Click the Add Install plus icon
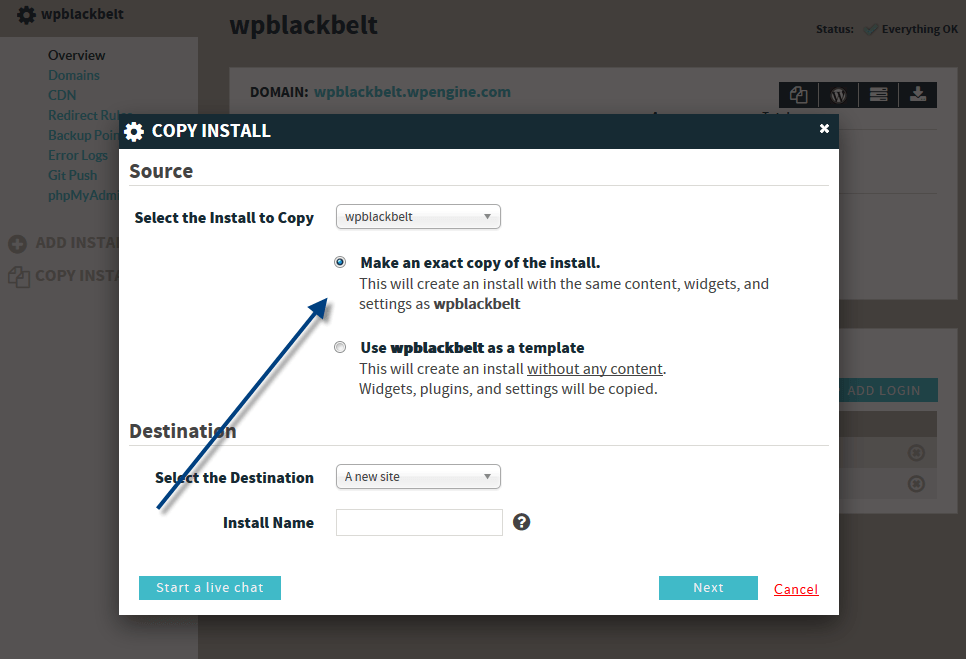 coord(17,244)
